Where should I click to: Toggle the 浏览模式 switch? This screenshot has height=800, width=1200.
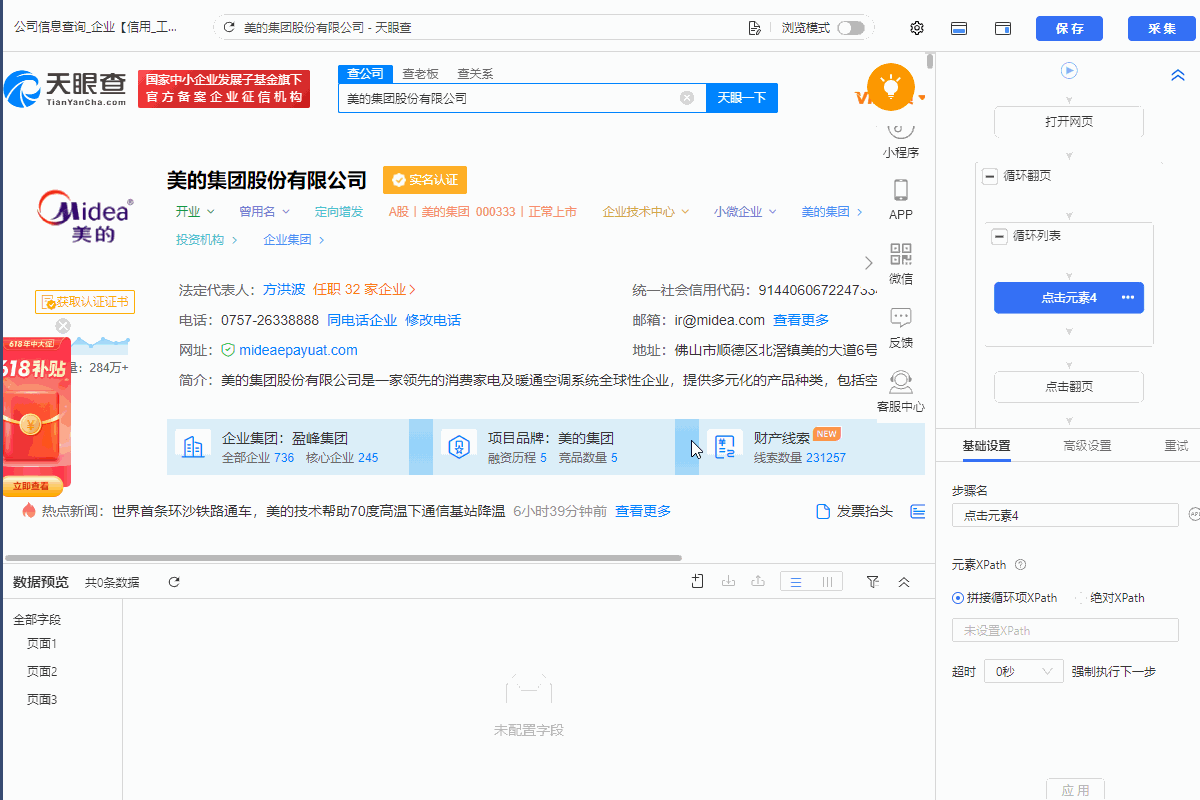851,28
